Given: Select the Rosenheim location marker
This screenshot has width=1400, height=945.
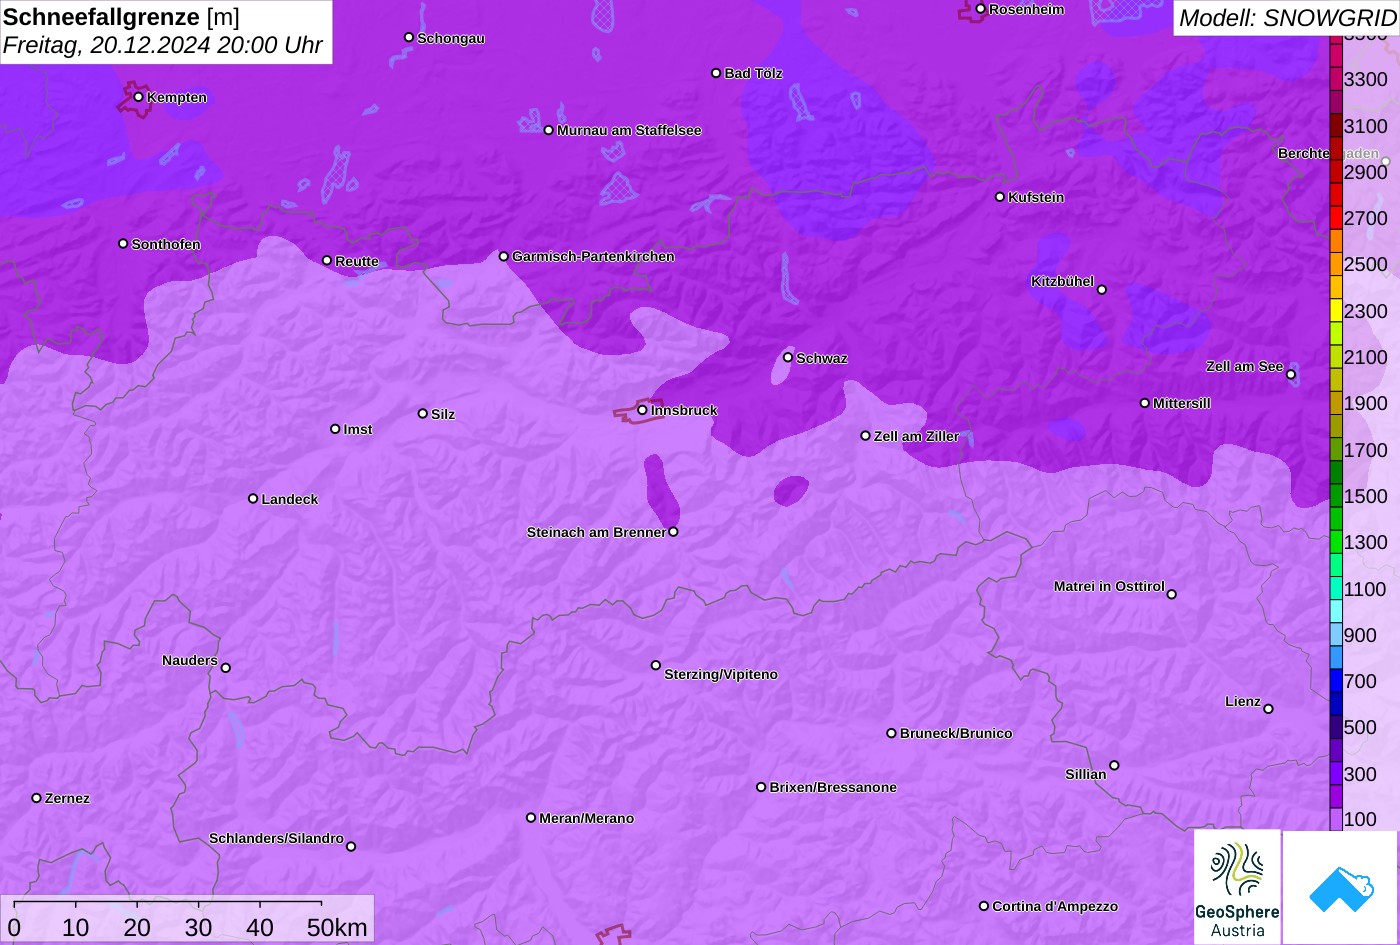Looking at the screenshot, I should point(980,9).
